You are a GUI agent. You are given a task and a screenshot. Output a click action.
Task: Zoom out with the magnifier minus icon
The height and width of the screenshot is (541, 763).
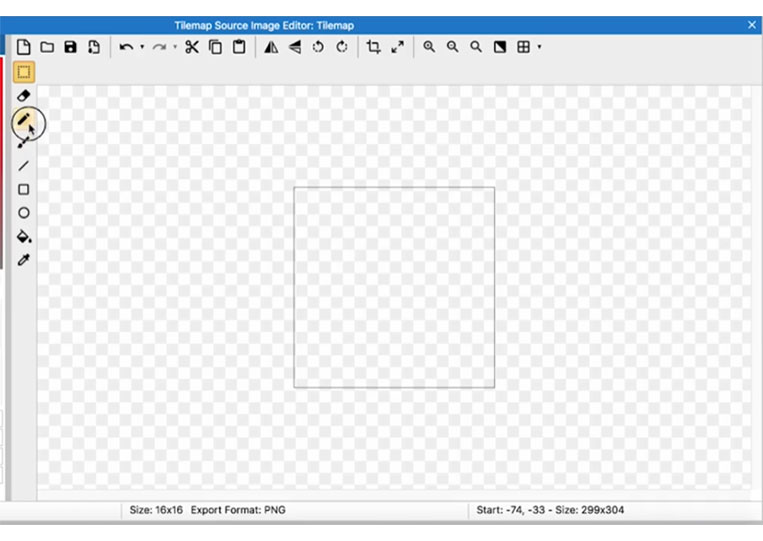453,47
